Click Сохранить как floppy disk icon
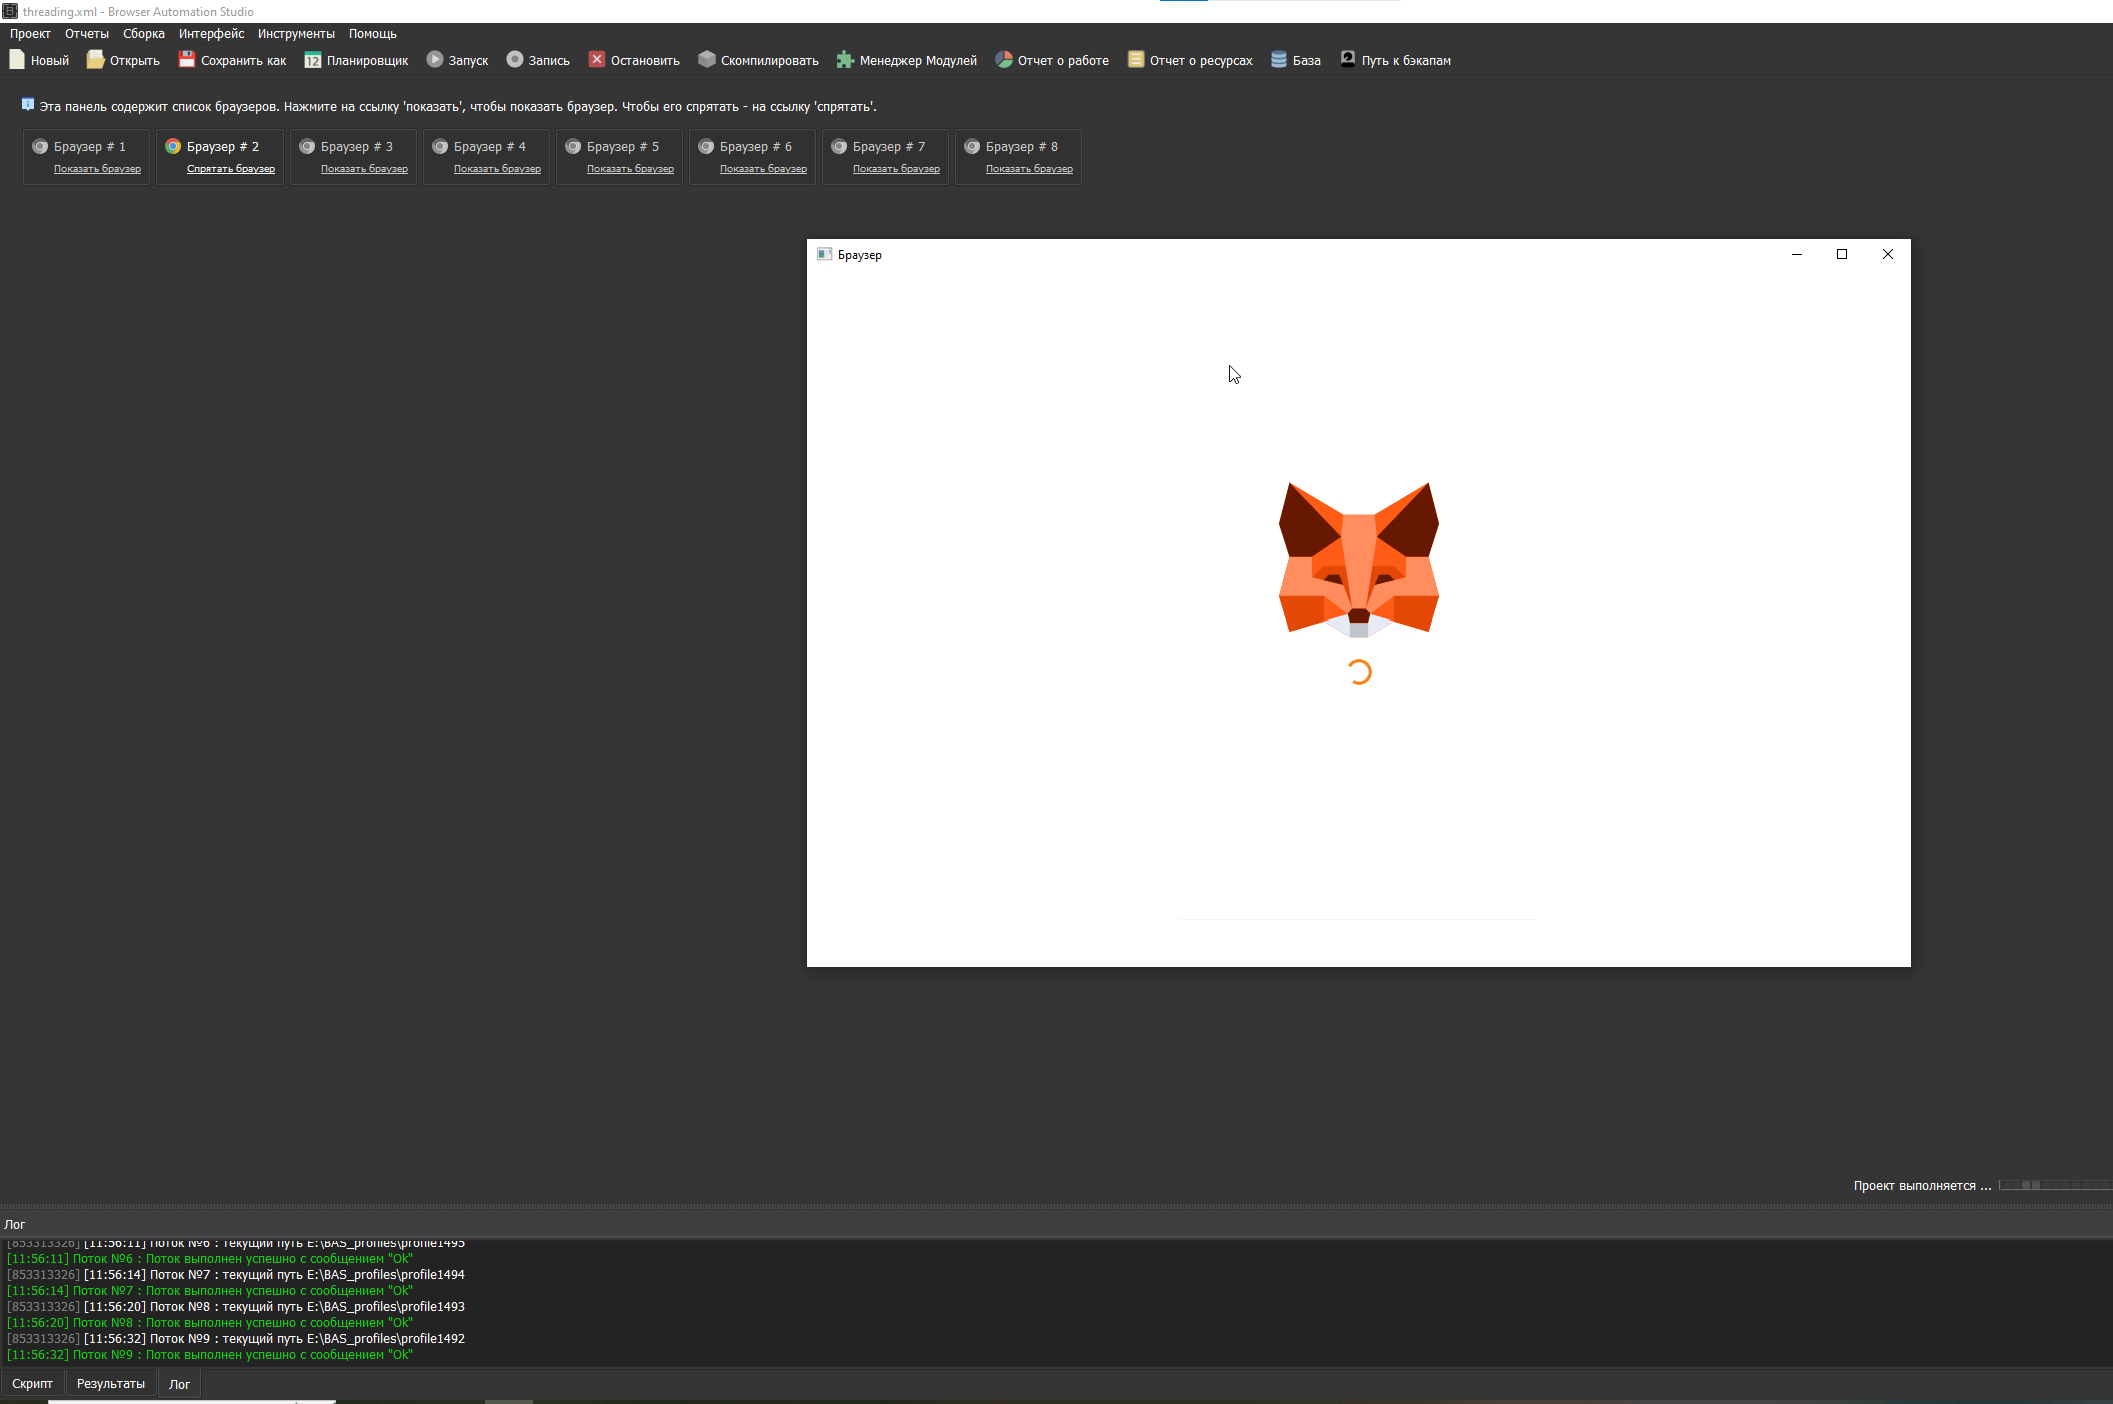 (187, 60)
